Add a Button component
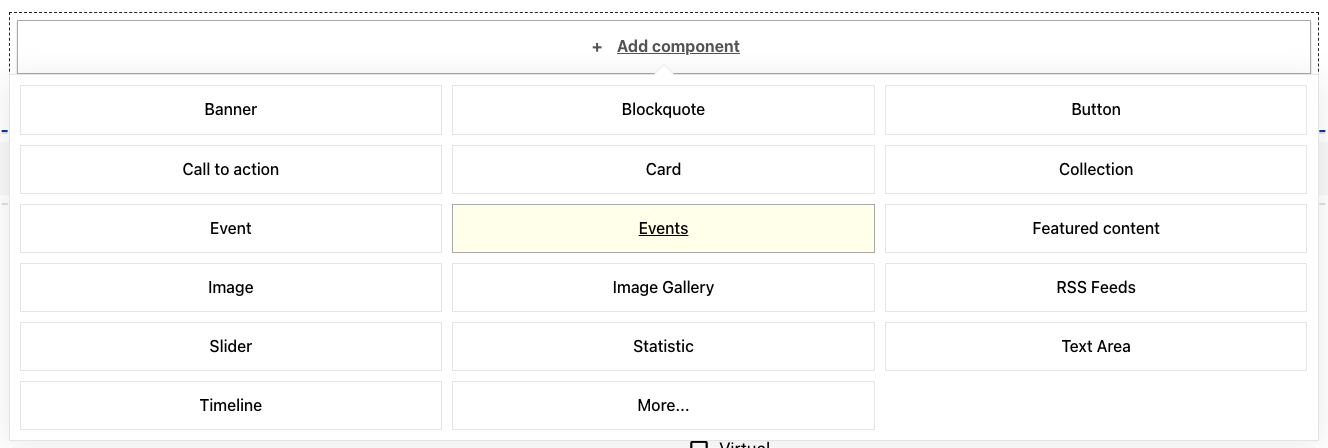This screenshot has height=448, width=1328. tap(1095, 110)
